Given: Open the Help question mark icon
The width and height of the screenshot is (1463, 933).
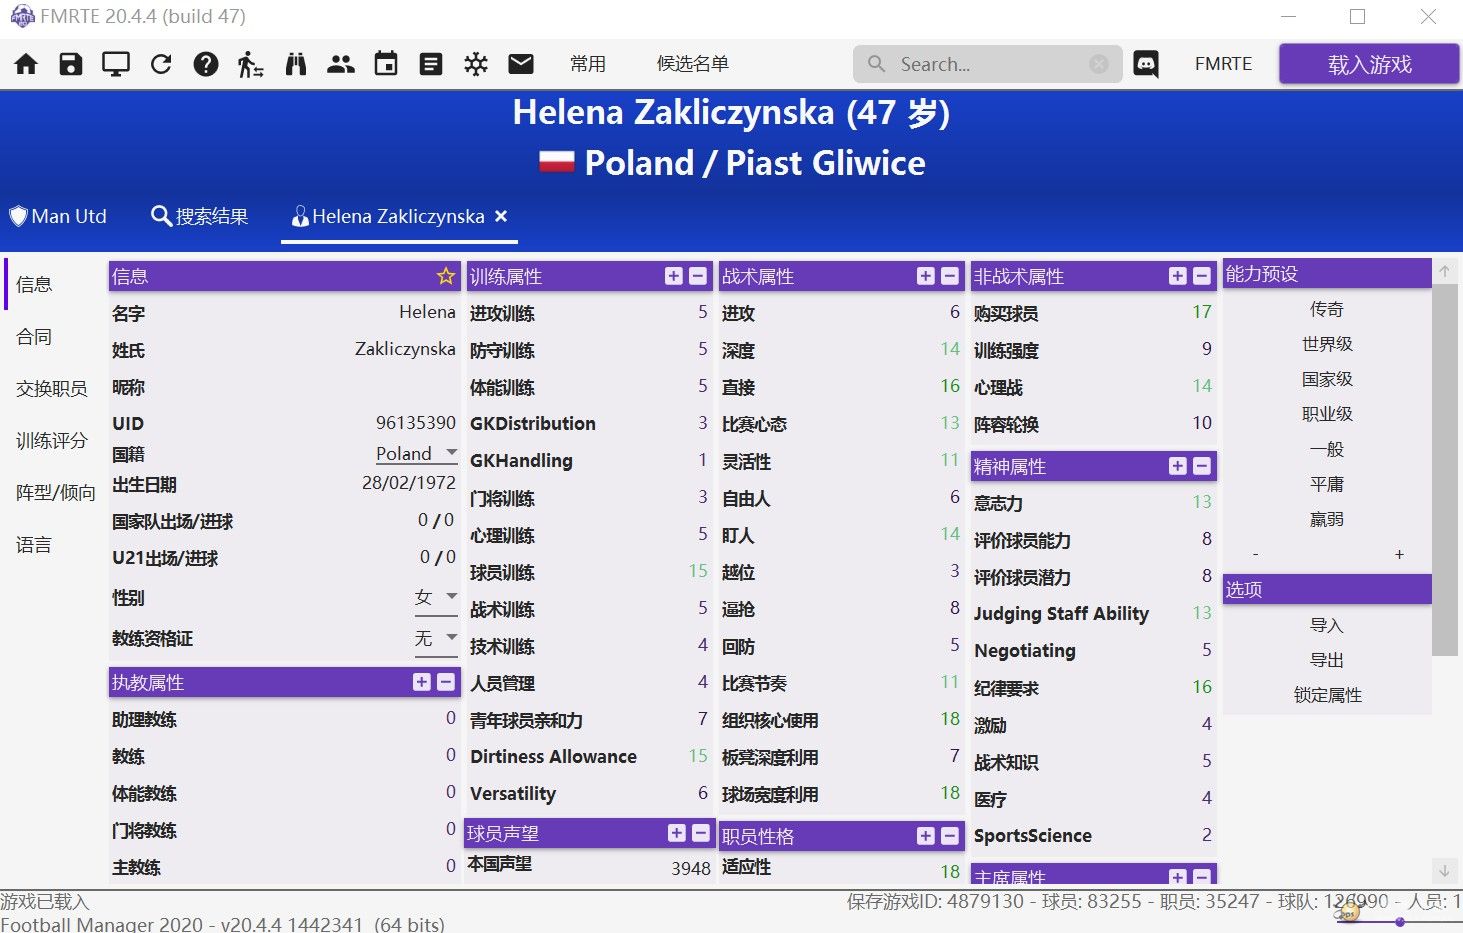Looking at the screenshot, I should click(x=206, y=64).
